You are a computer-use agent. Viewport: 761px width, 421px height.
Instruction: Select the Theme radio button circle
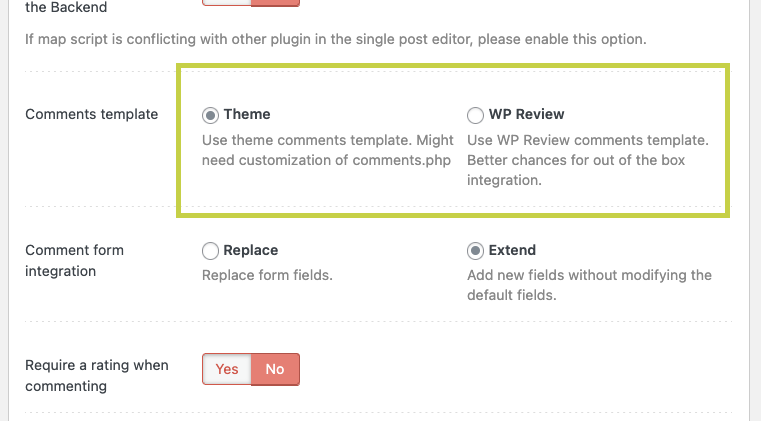coord(210,115)
